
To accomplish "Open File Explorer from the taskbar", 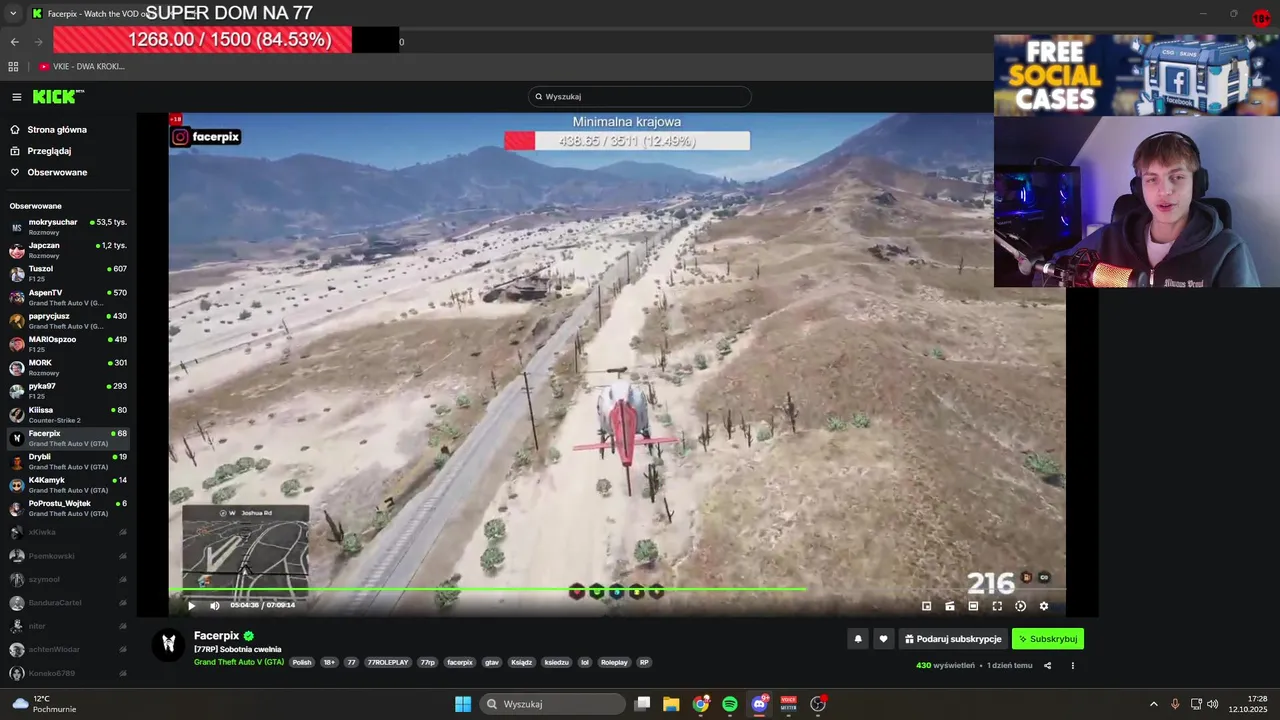I will (671, 704).
